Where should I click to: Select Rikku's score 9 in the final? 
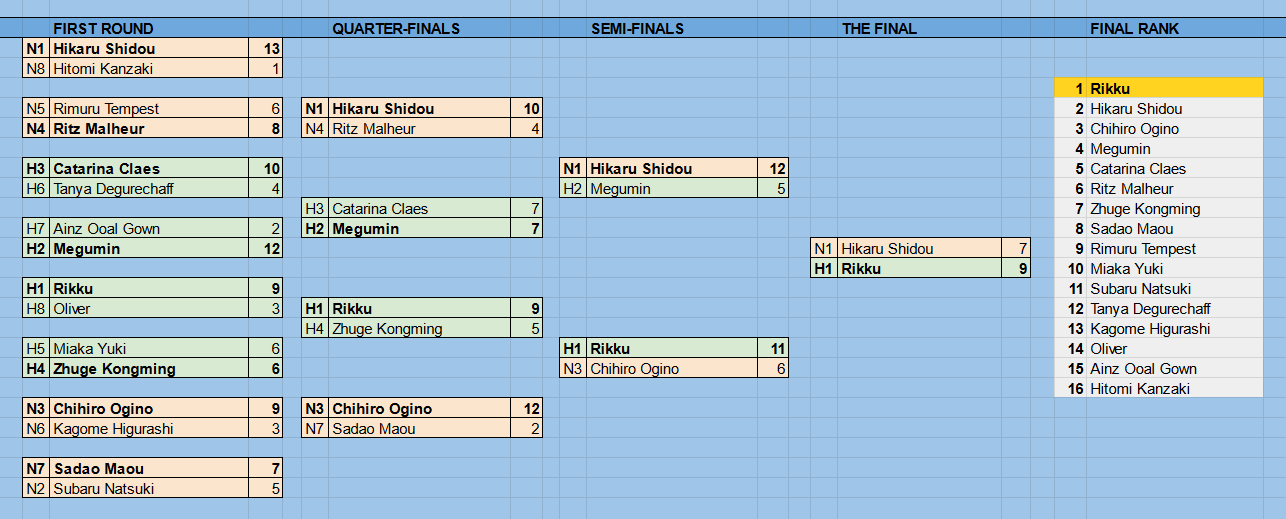pyautogui.click(x=1016, y=268)
